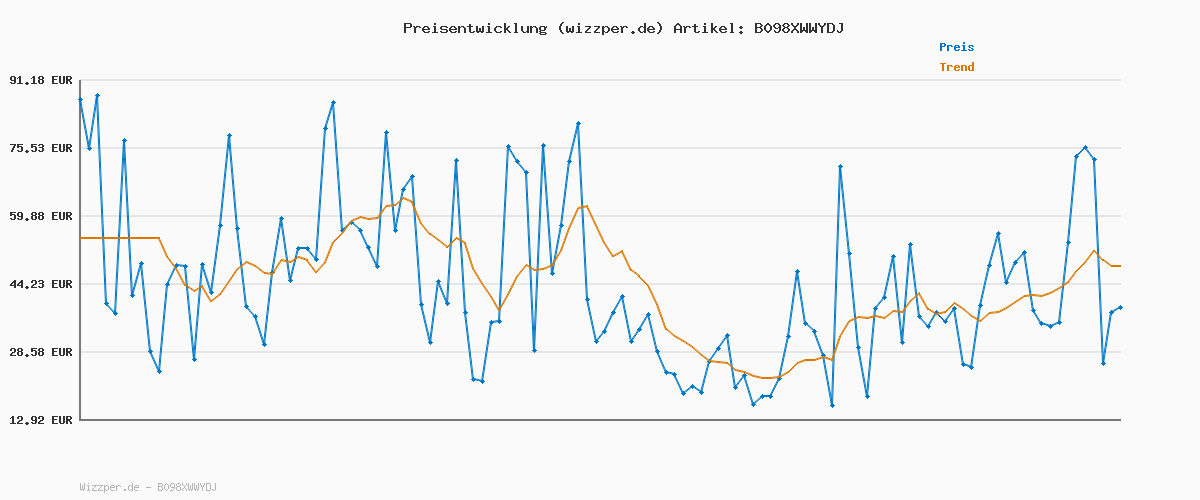Select the 12.92 EUR axis label
Image resolution: width=1200 pixels, height=500 pixels.
coord(41,420)
